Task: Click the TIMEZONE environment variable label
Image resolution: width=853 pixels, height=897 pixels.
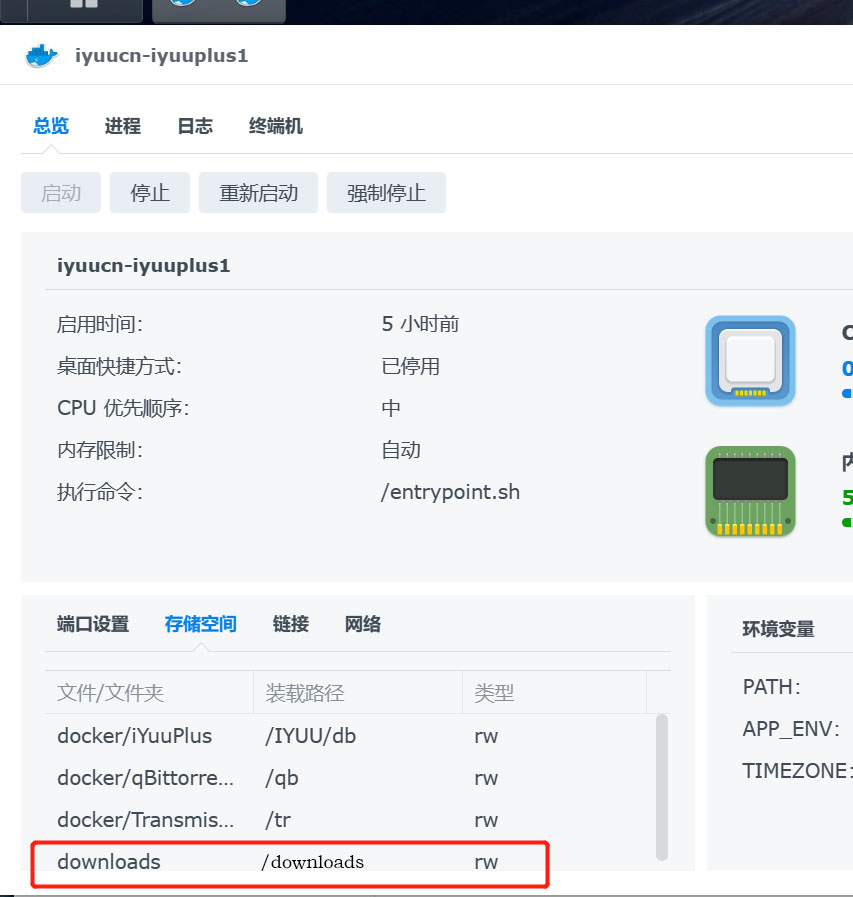Action: pyautogui.click(x=797, y=771)
